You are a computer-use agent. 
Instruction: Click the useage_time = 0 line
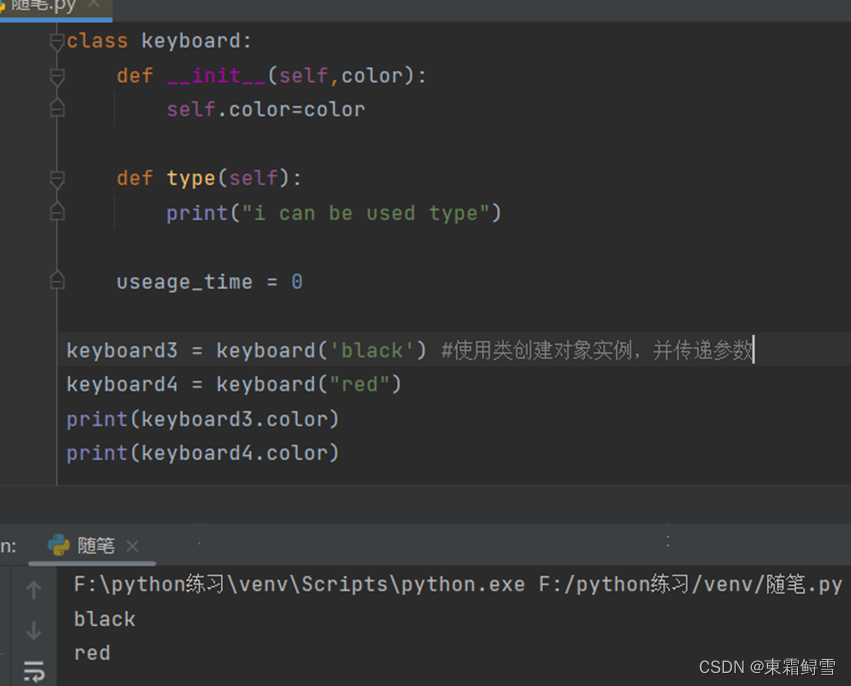point(209,282)
